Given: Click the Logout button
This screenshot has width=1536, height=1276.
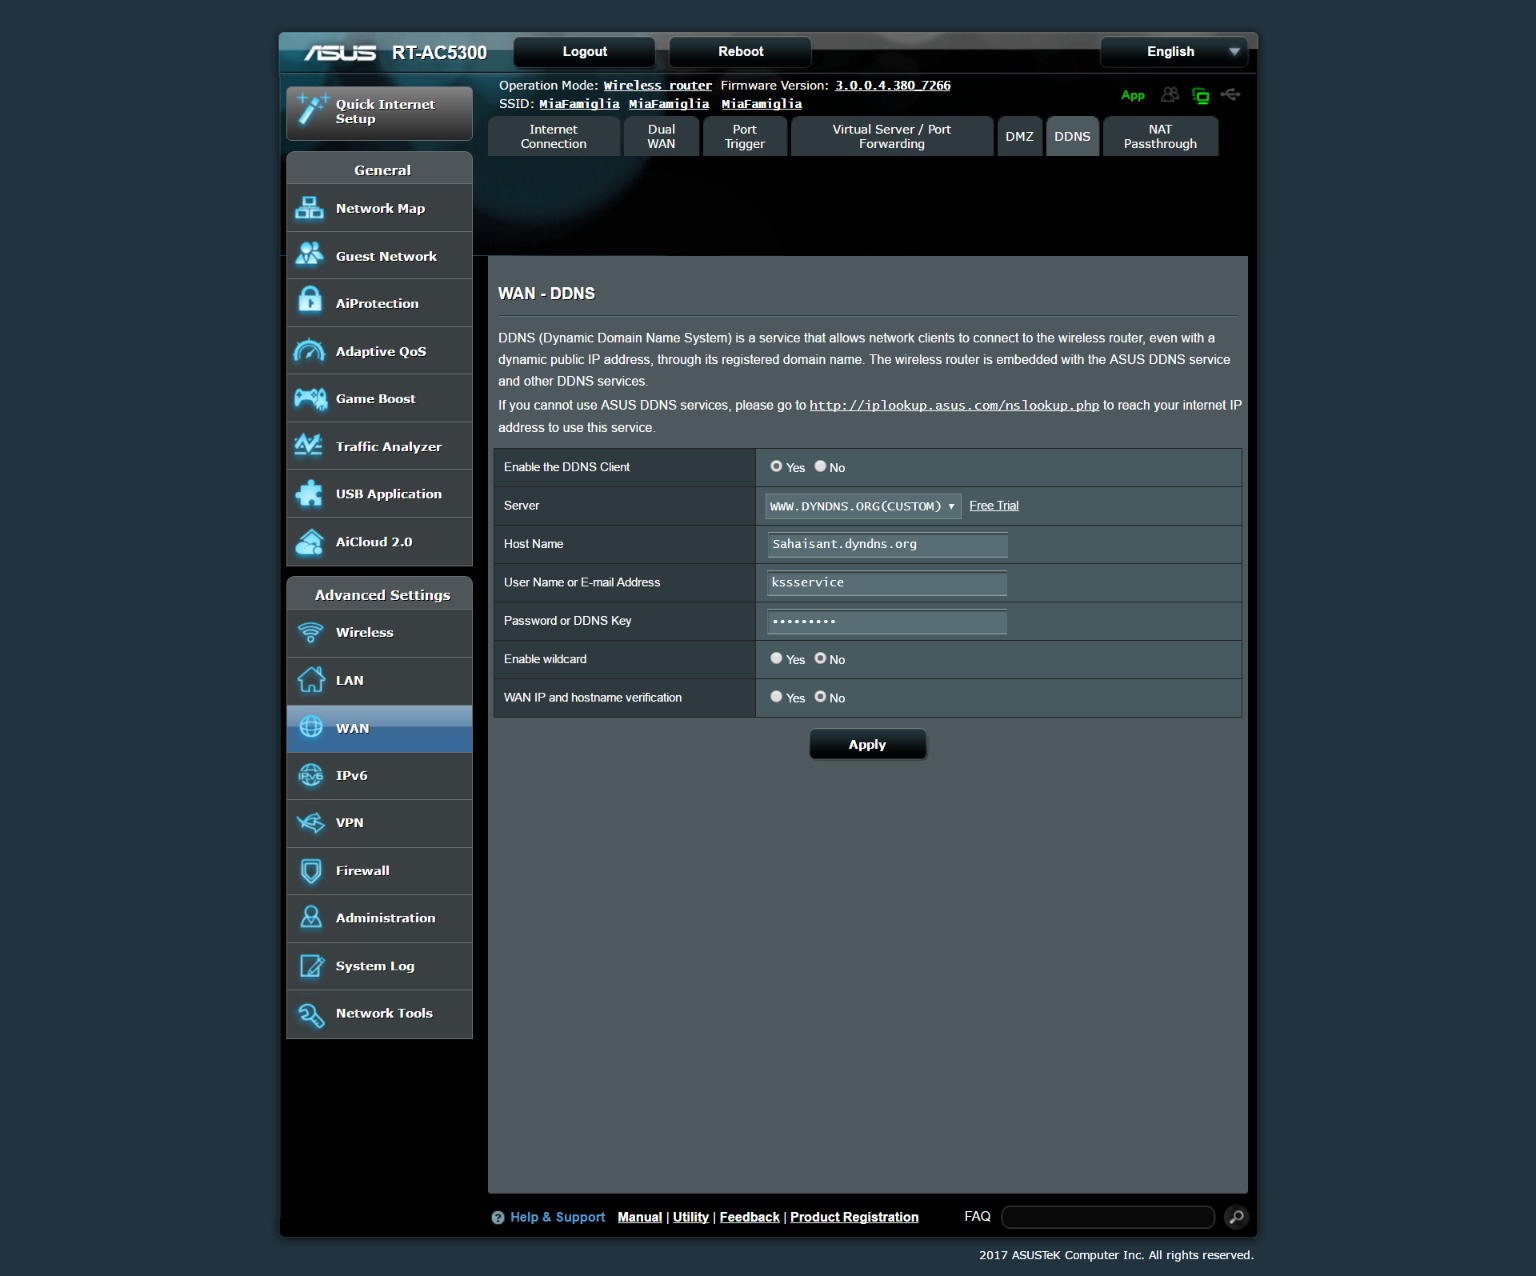Looking at the screenshot, I should [584, 52].
